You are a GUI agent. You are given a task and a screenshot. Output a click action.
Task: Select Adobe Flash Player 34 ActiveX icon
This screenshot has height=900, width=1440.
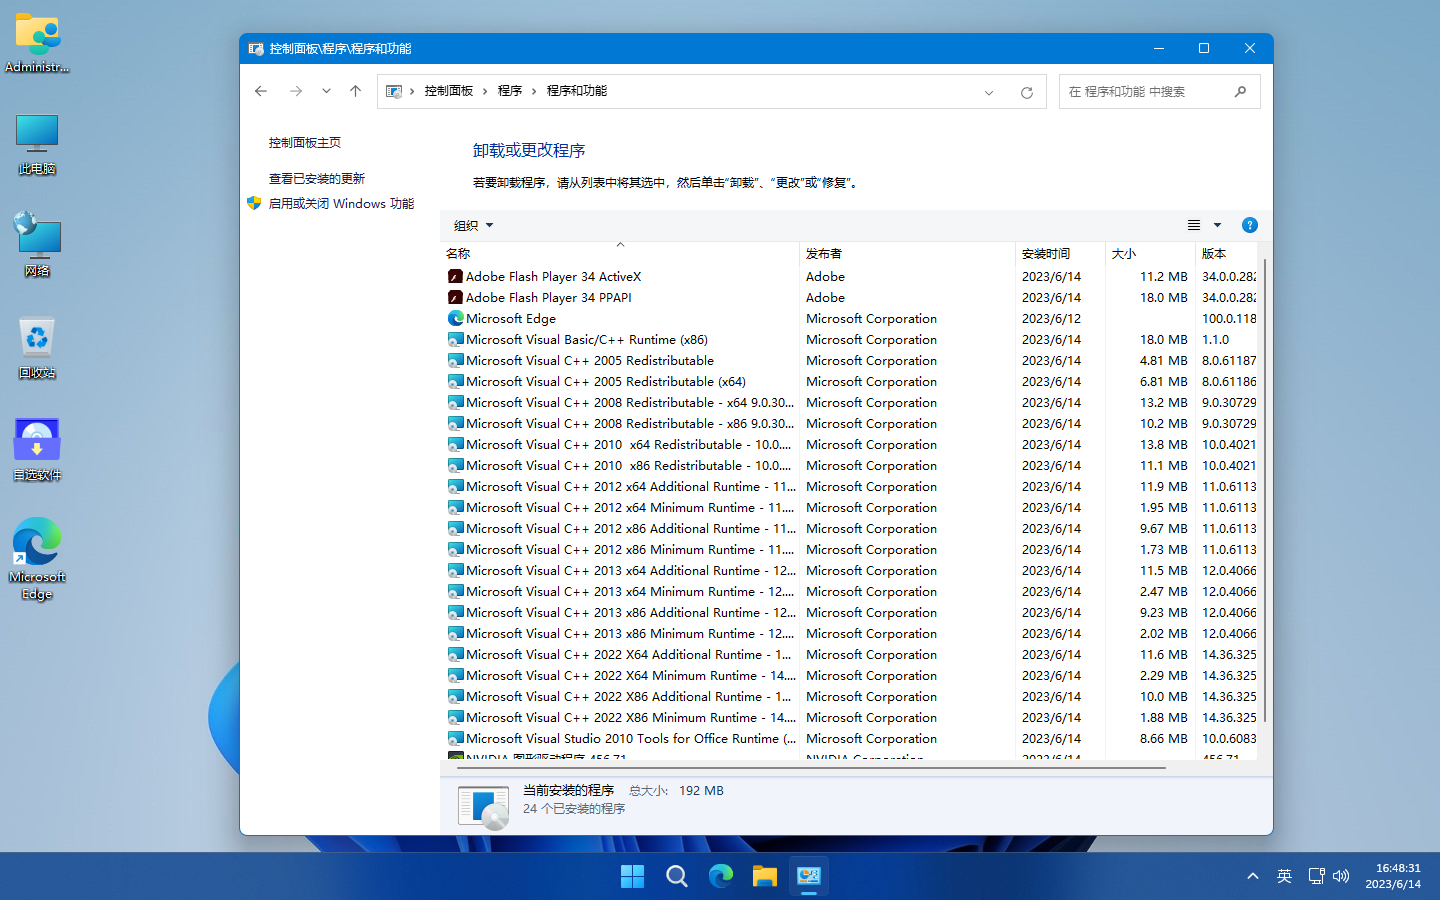455,277
